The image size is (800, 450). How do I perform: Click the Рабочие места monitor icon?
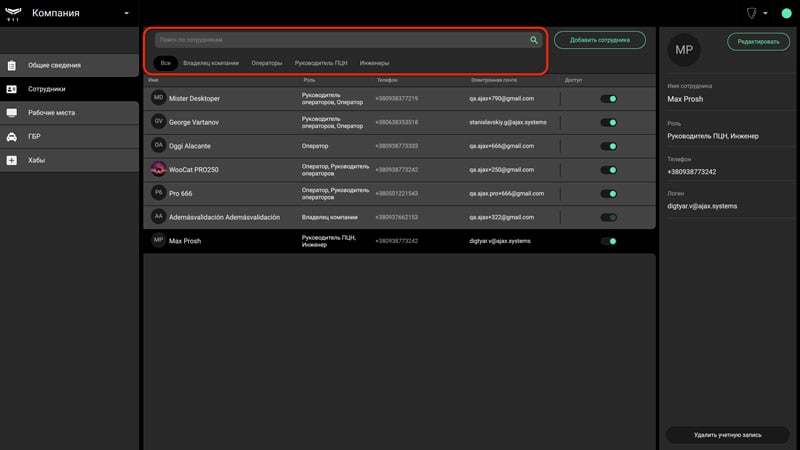[x=12, y=113]
